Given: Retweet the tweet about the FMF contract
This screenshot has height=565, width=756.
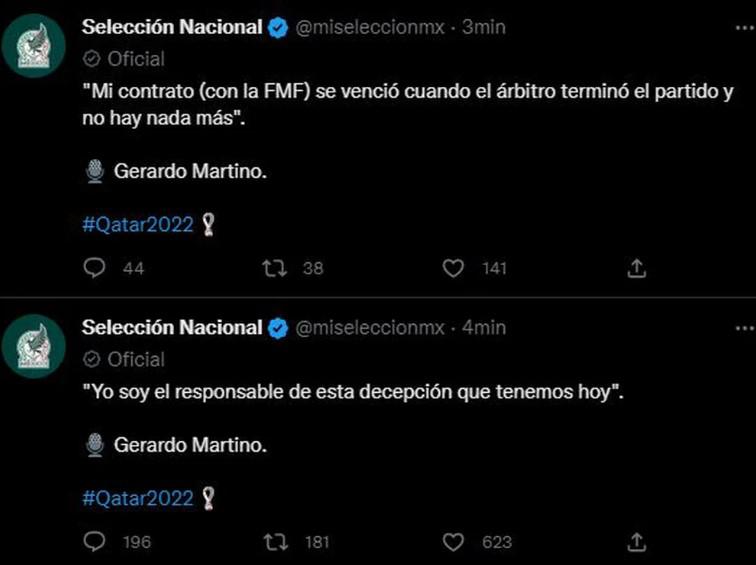Looking at the screenshot, I should pyautogui.click(x=273, y=268).
